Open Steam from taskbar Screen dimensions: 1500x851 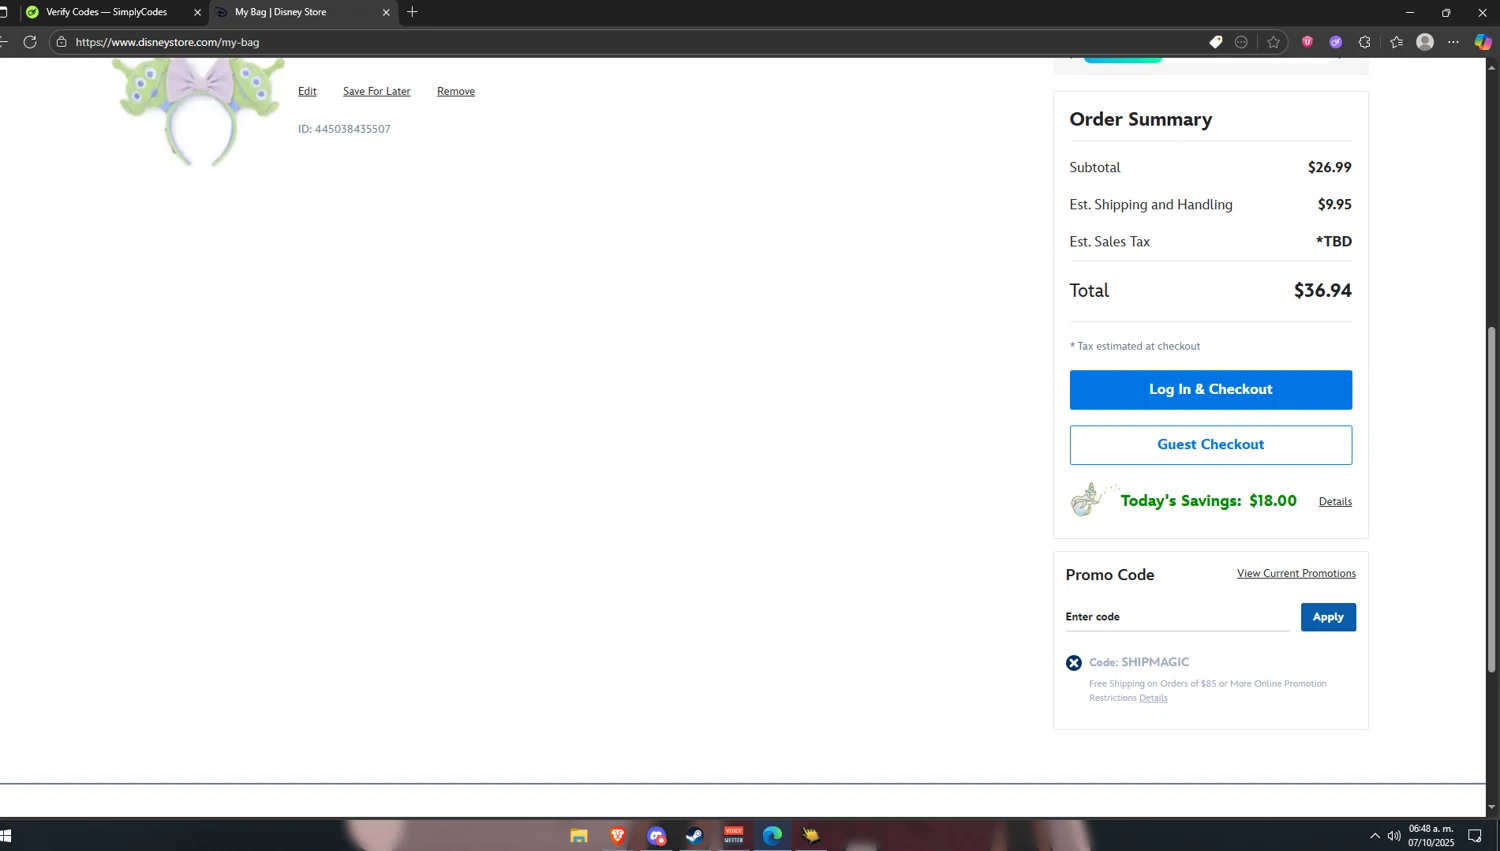click(695, 836)
